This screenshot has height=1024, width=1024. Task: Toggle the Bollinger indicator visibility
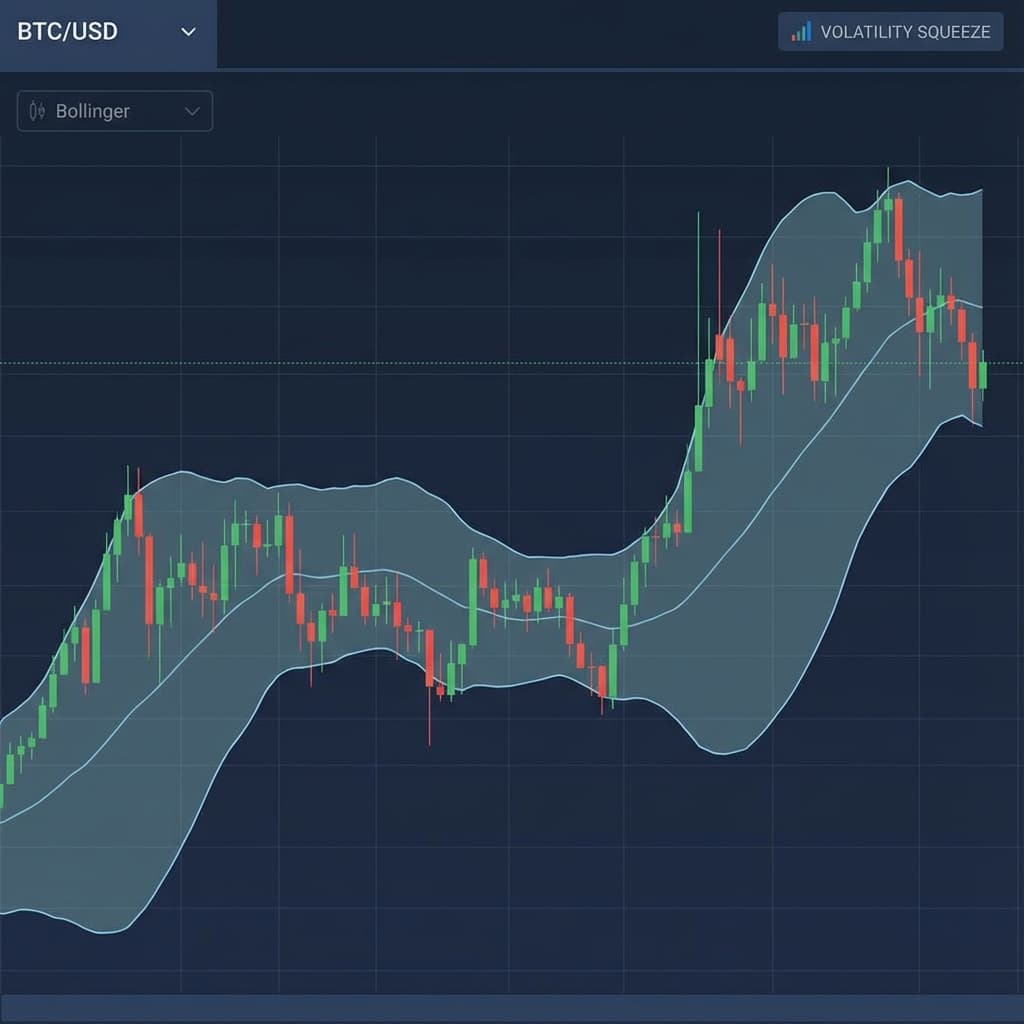(x=113, y=111)
